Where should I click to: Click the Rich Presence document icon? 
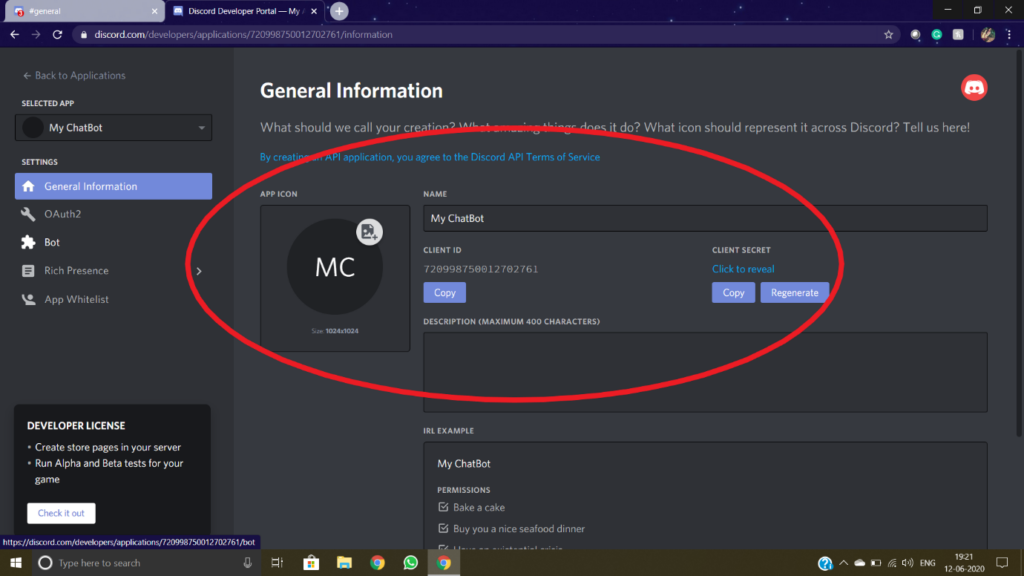tap(28, 270)
